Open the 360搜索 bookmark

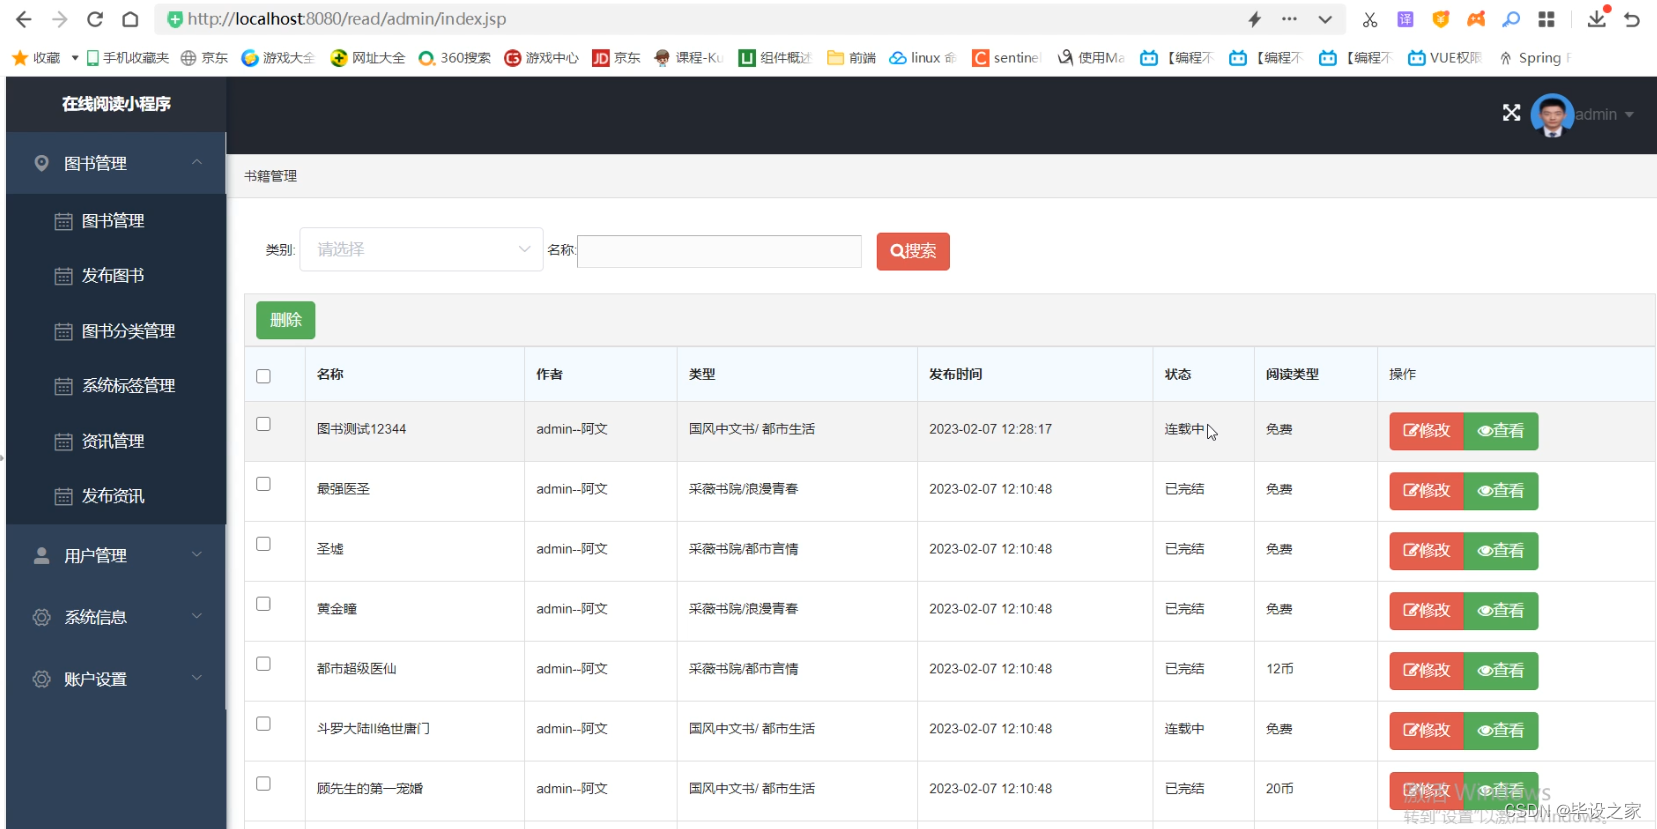click(x=454, y=58)
